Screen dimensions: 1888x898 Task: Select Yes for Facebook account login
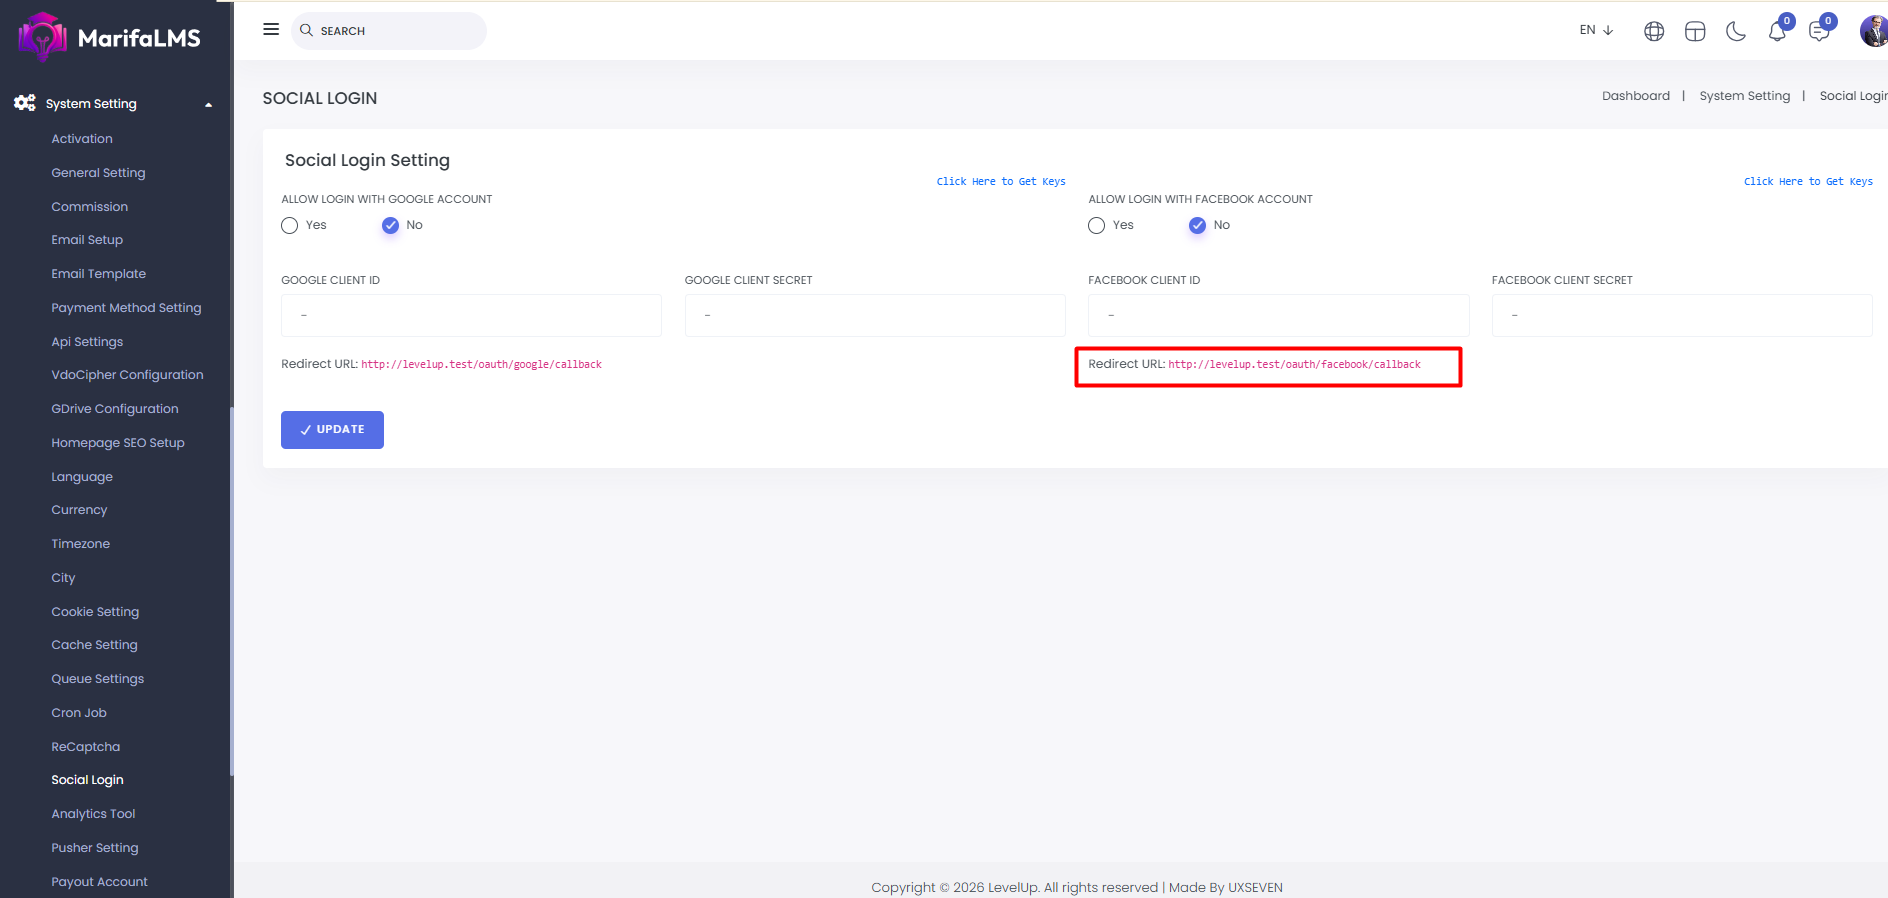point(1097,226)
